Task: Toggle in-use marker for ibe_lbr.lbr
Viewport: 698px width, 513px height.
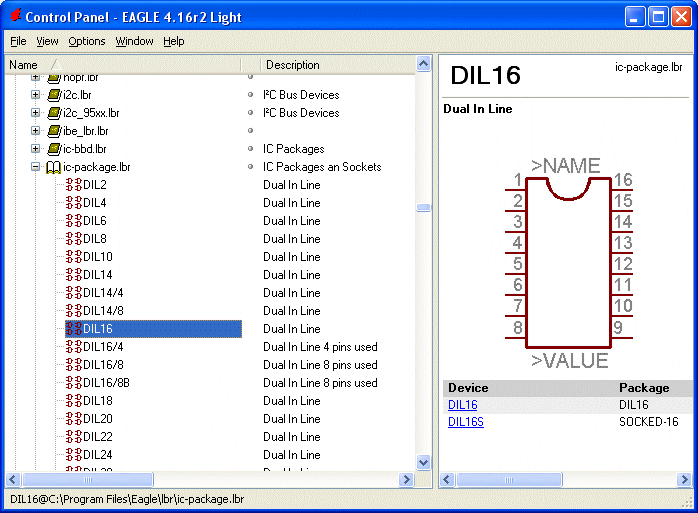Action: (250, 130)
